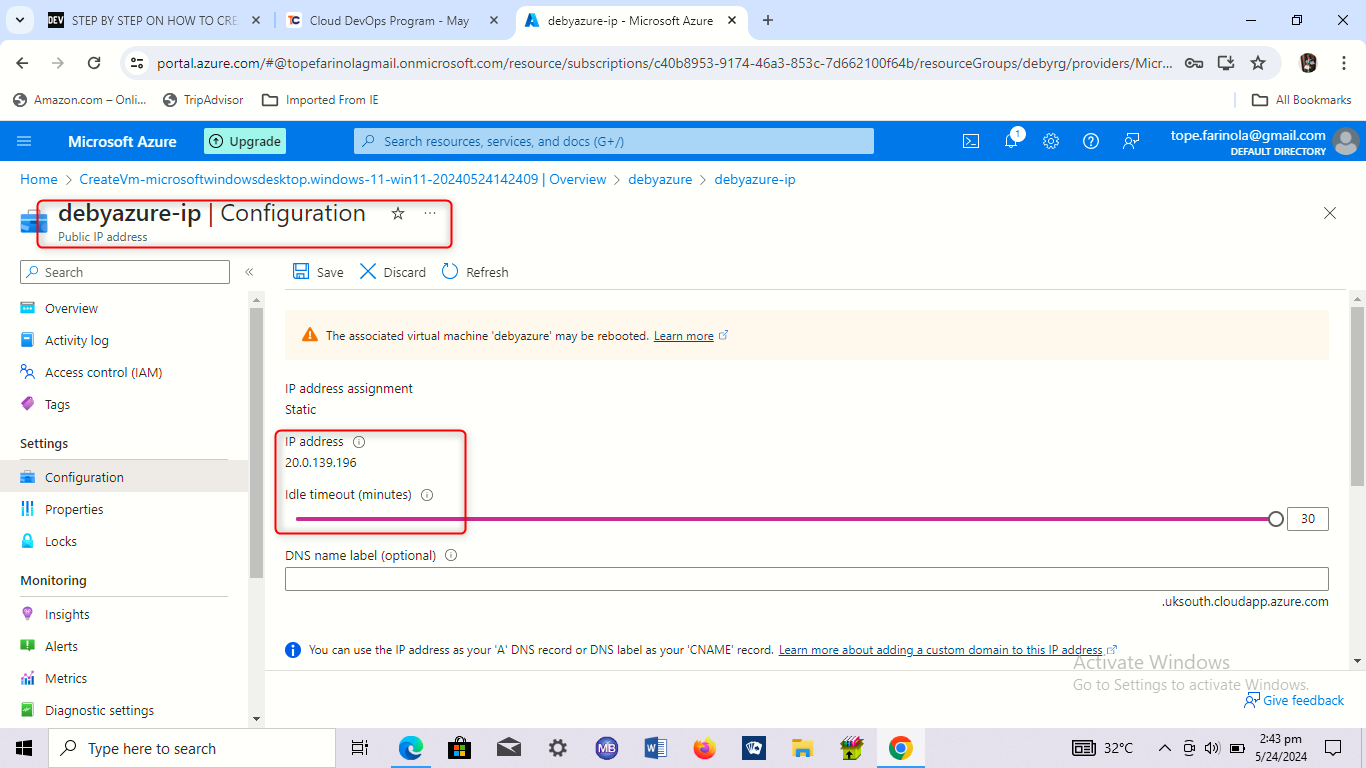Viewport: 1366px width, 768px height.
Task: Open Insights under Monitoring
Action: click(67, 614)
